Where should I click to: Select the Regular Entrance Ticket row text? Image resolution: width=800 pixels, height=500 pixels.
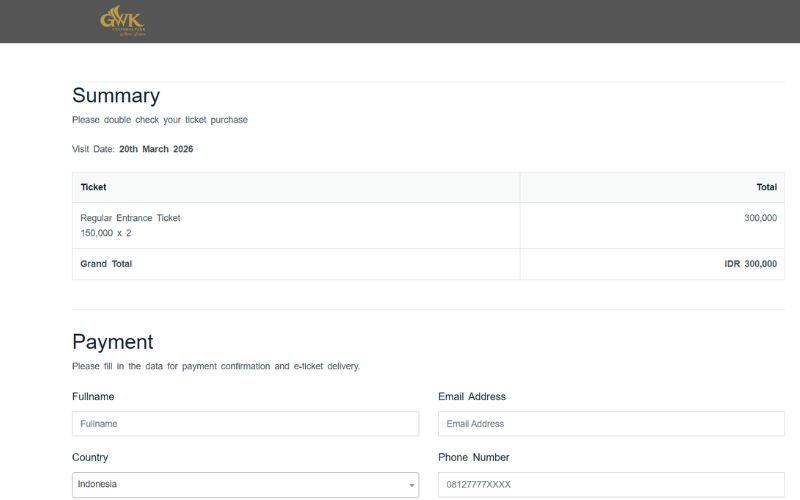[x=130, y=218]
